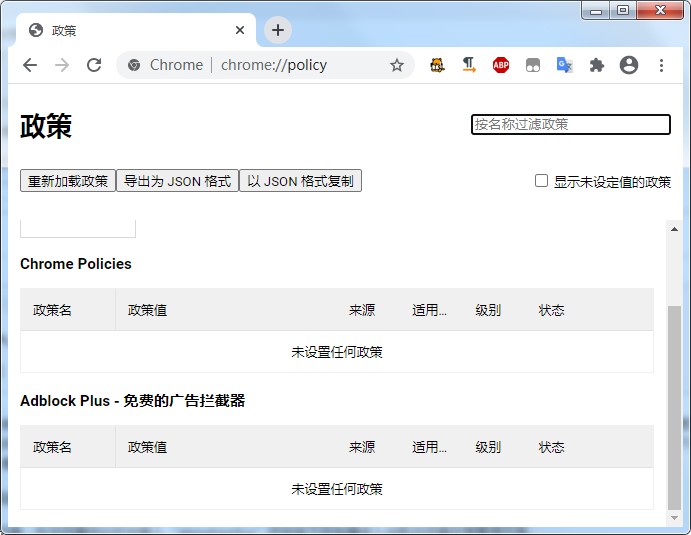Viewport: 691px width, 535px height.
Task: Open the Extensions puzzle piece menu
Action: pos(597,65)
